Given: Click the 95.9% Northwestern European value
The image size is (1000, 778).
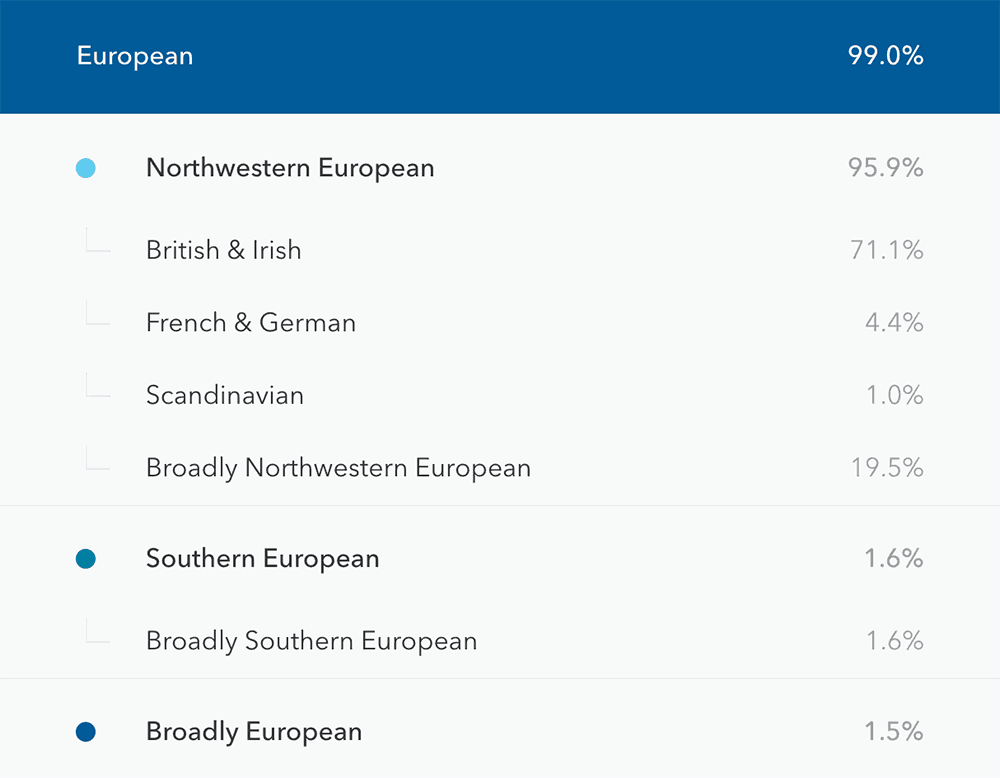Looking at the screenshot, I should click(885, 168).
